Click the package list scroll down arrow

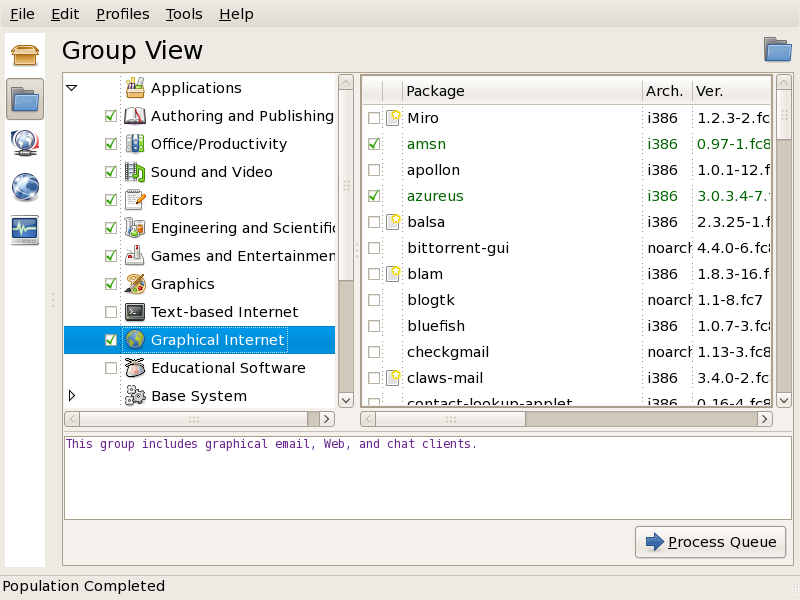[x=783, y=399]
